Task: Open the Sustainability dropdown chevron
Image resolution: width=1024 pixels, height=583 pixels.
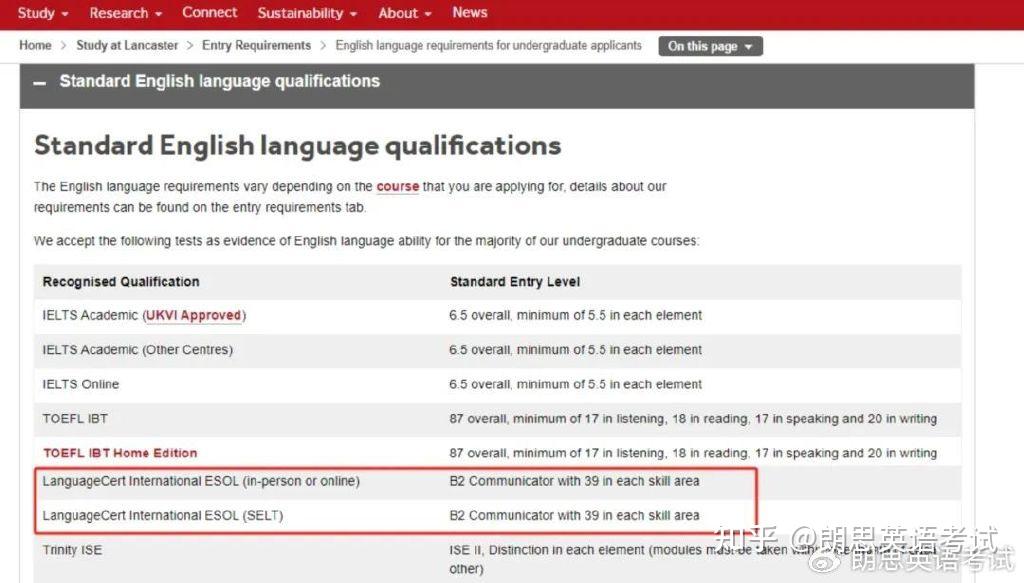Action: [x=352, y=13]
